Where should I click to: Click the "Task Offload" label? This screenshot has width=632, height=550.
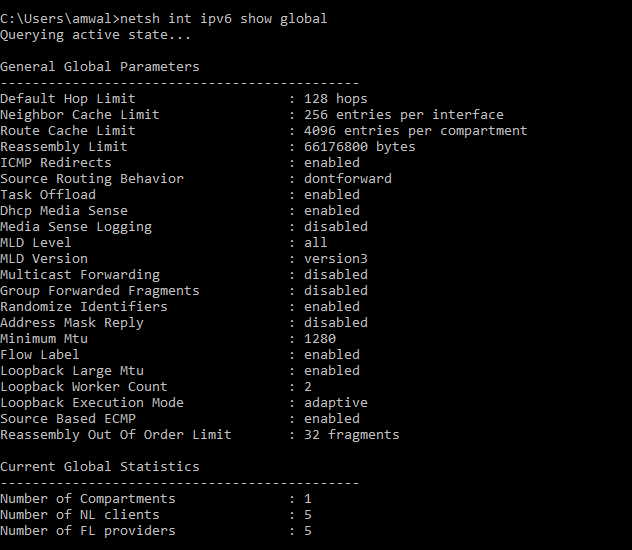tap(48, 195)
